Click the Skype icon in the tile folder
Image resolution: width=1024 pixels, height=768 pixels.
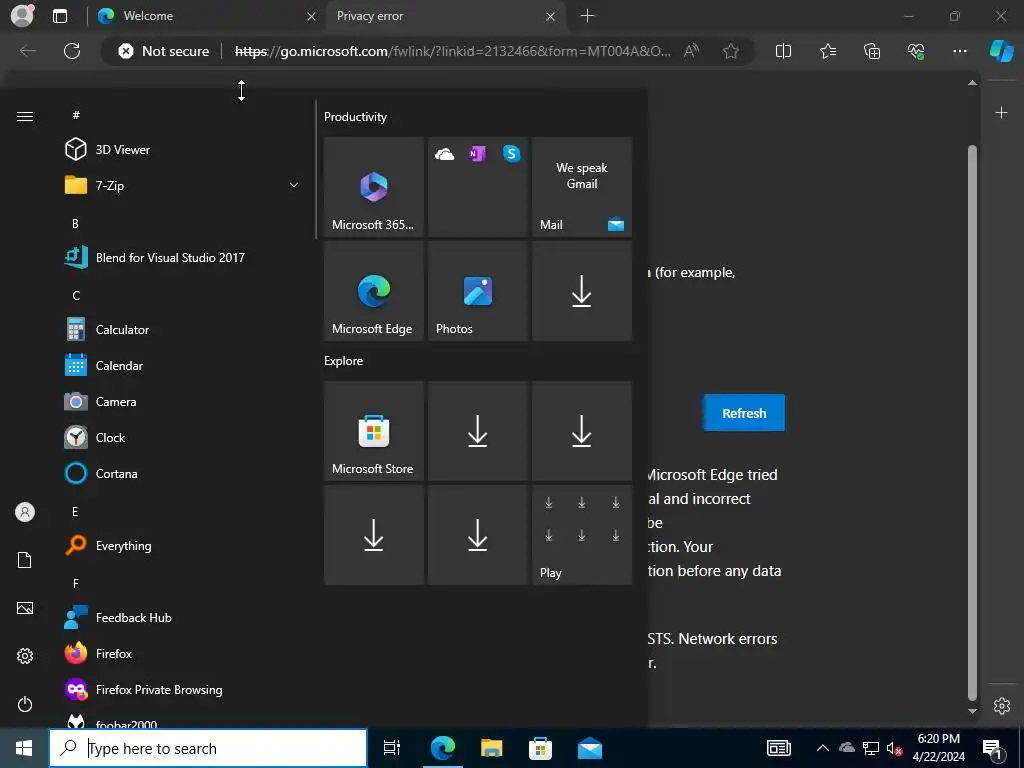(511, 154)
